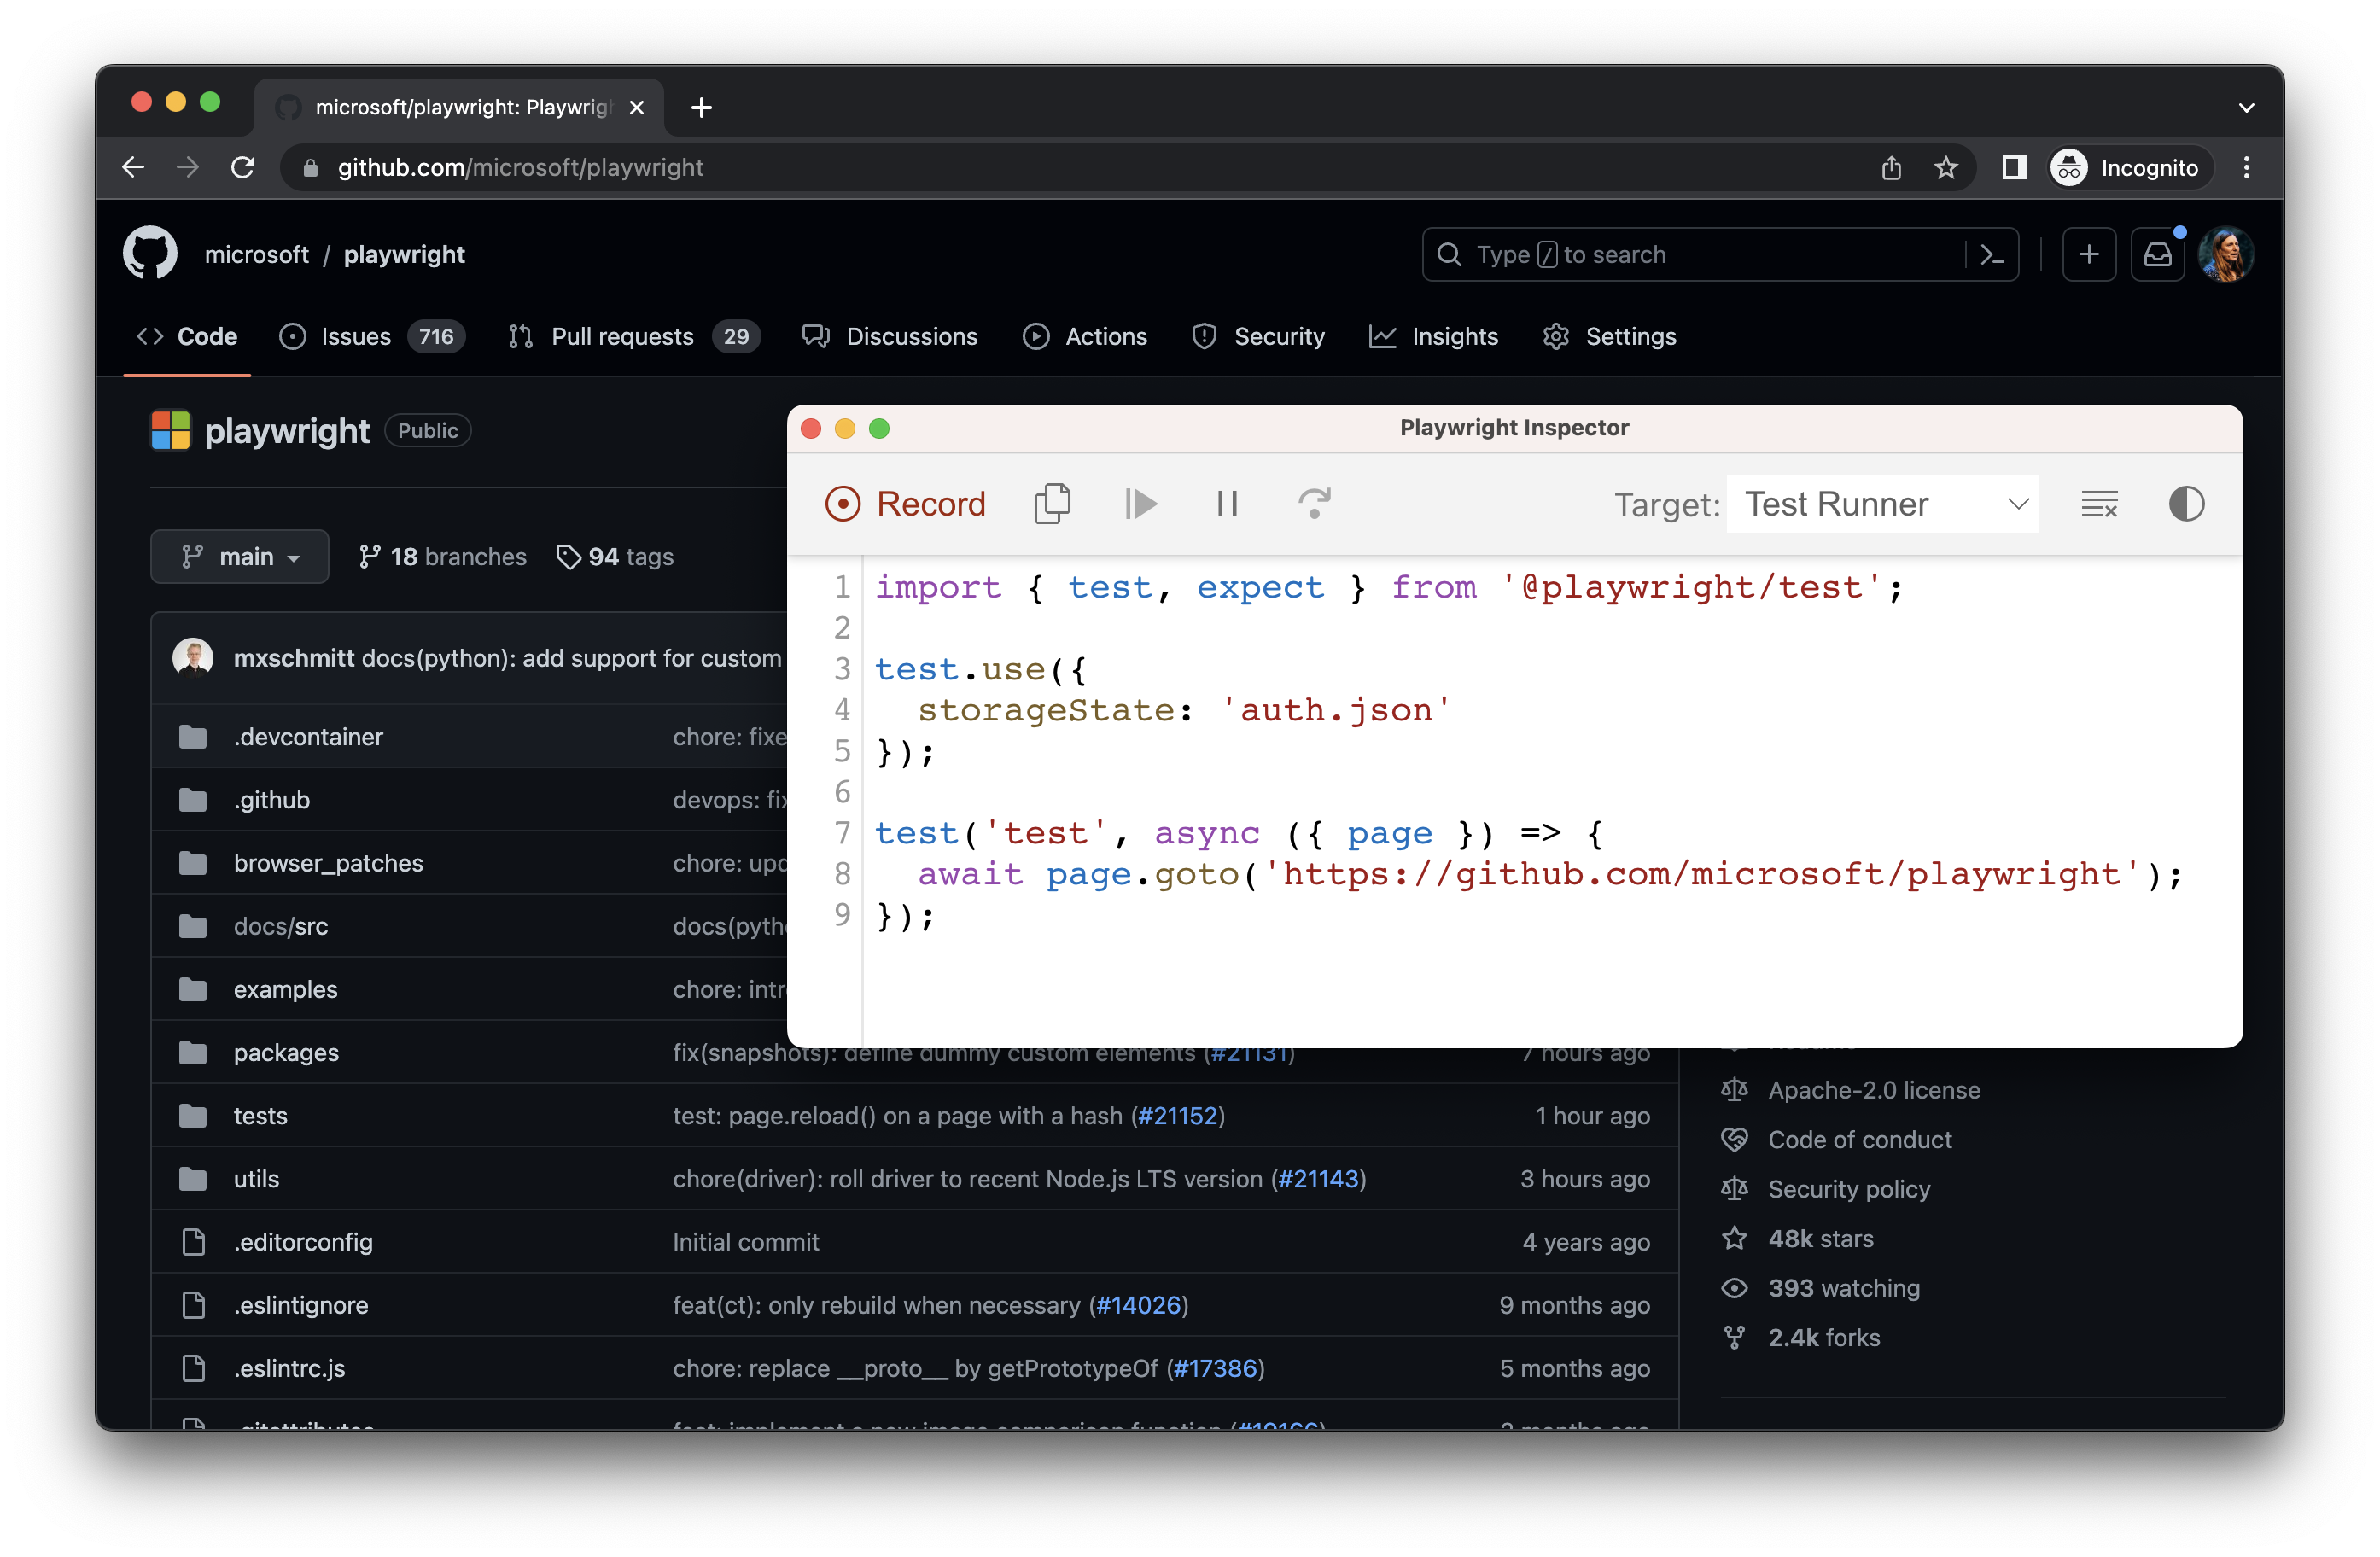This screenshot has height=1557, width=2380.
Task: Switch to the Security tab
Action: (x=1258, y=337)
